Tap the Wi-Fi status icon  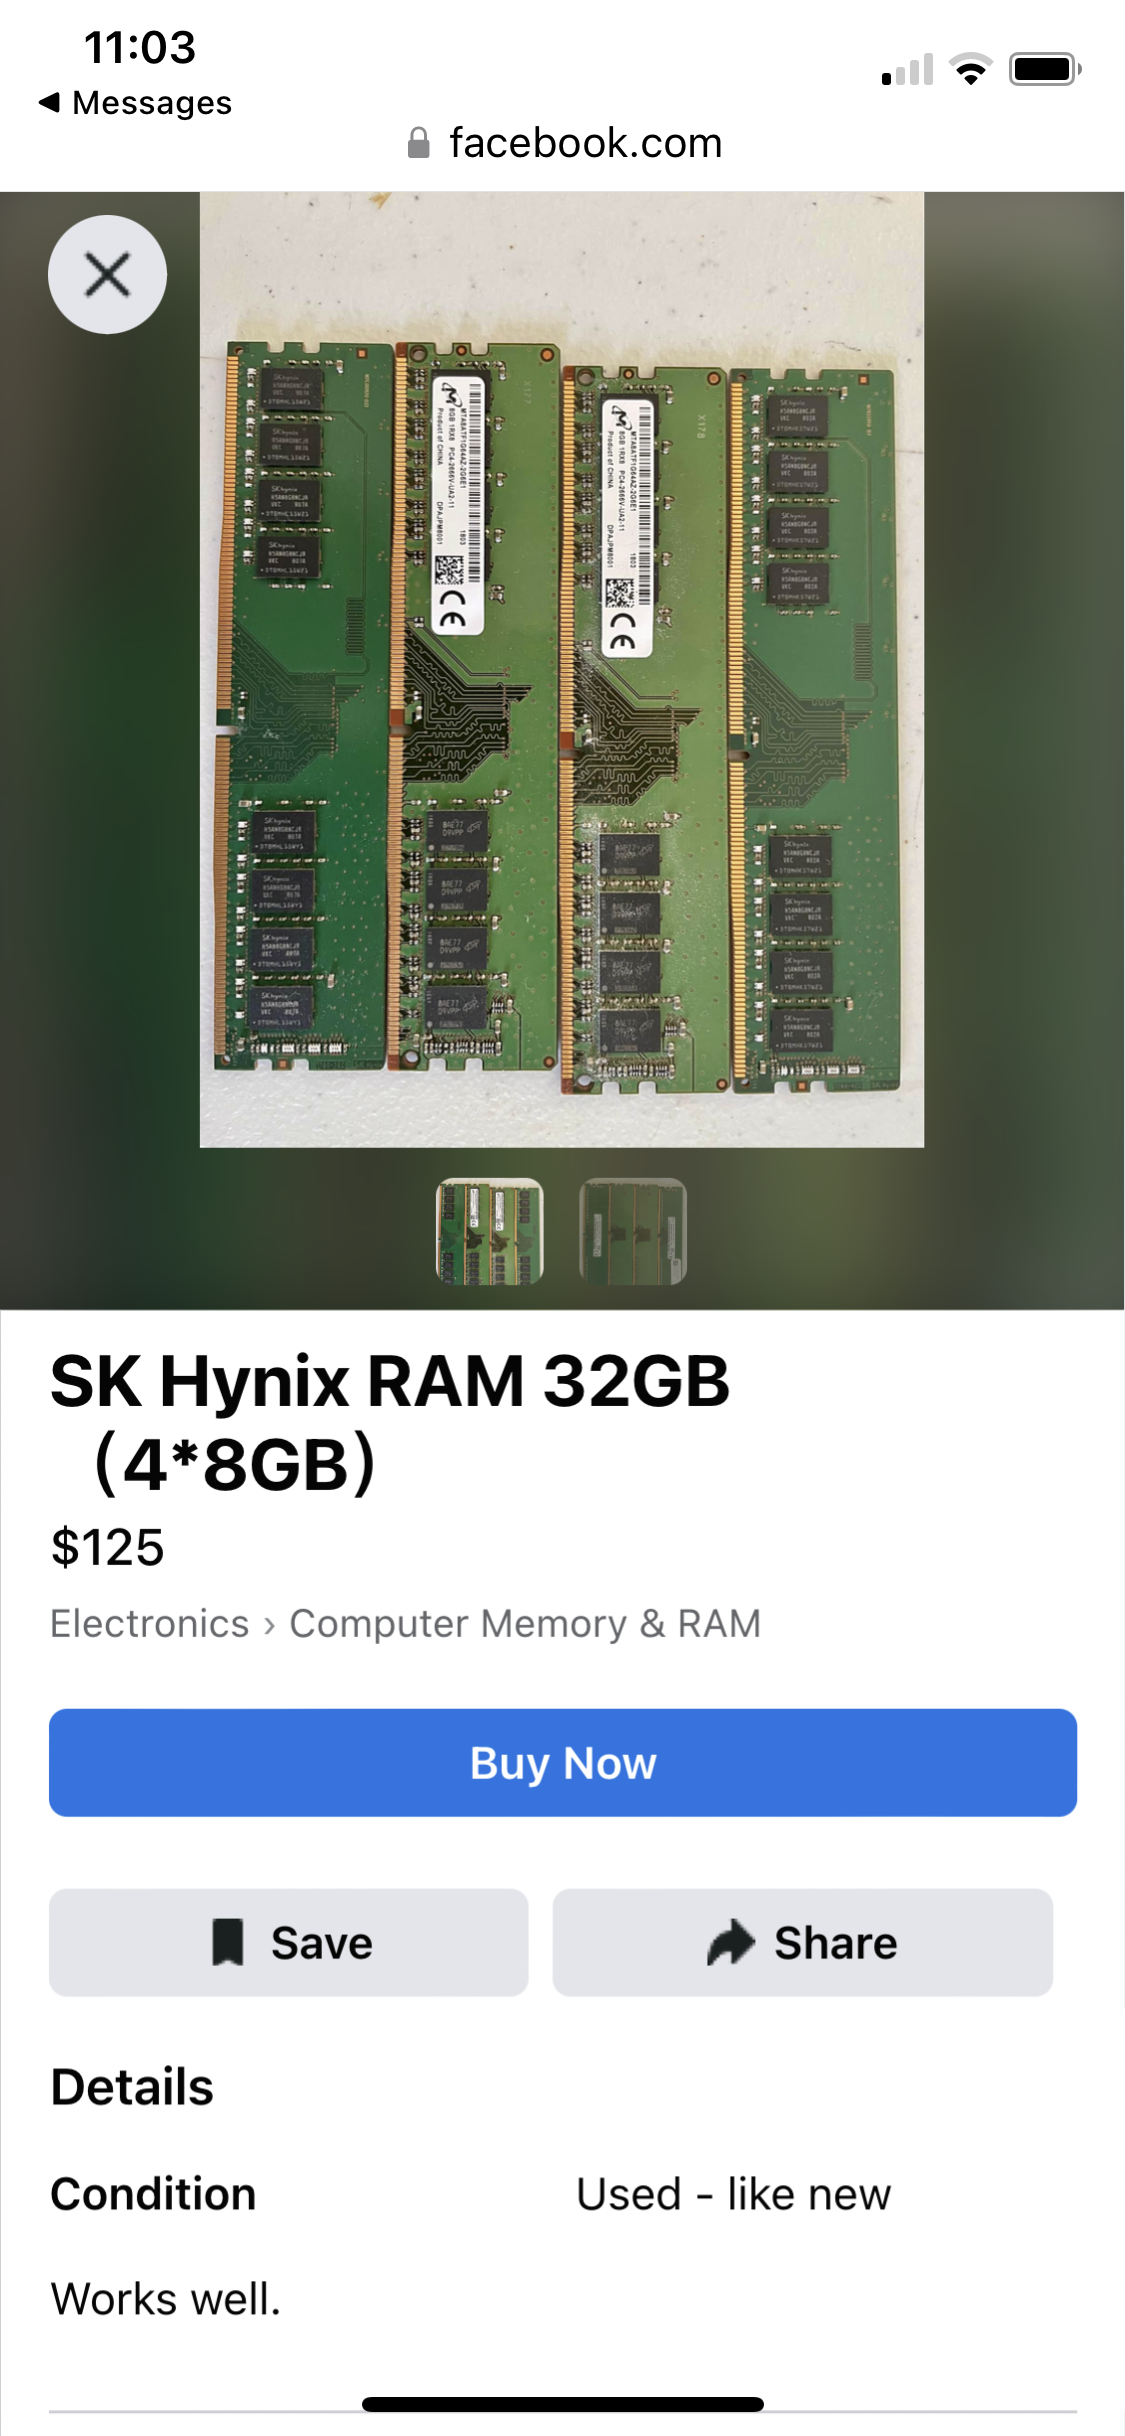[x=970, y=69]
